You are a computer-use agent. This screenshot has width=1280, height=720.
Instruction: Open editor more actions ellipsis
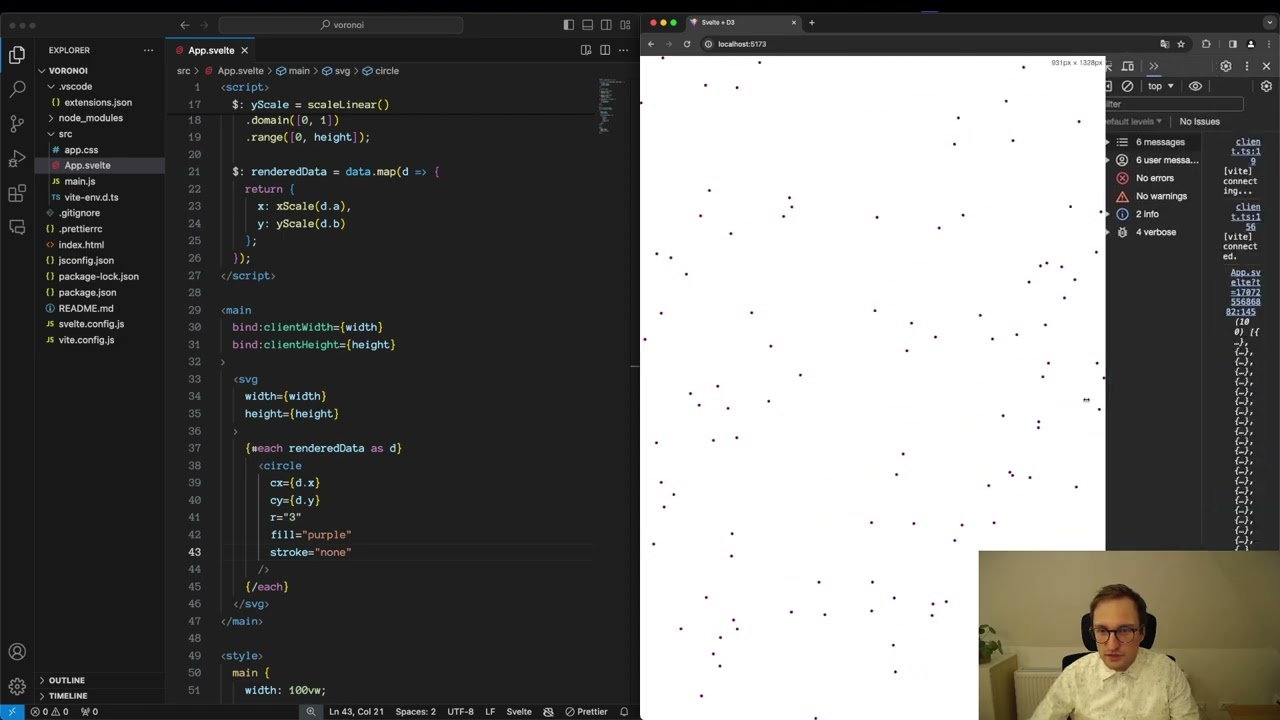pyautogui.click(x=624, y=50)
